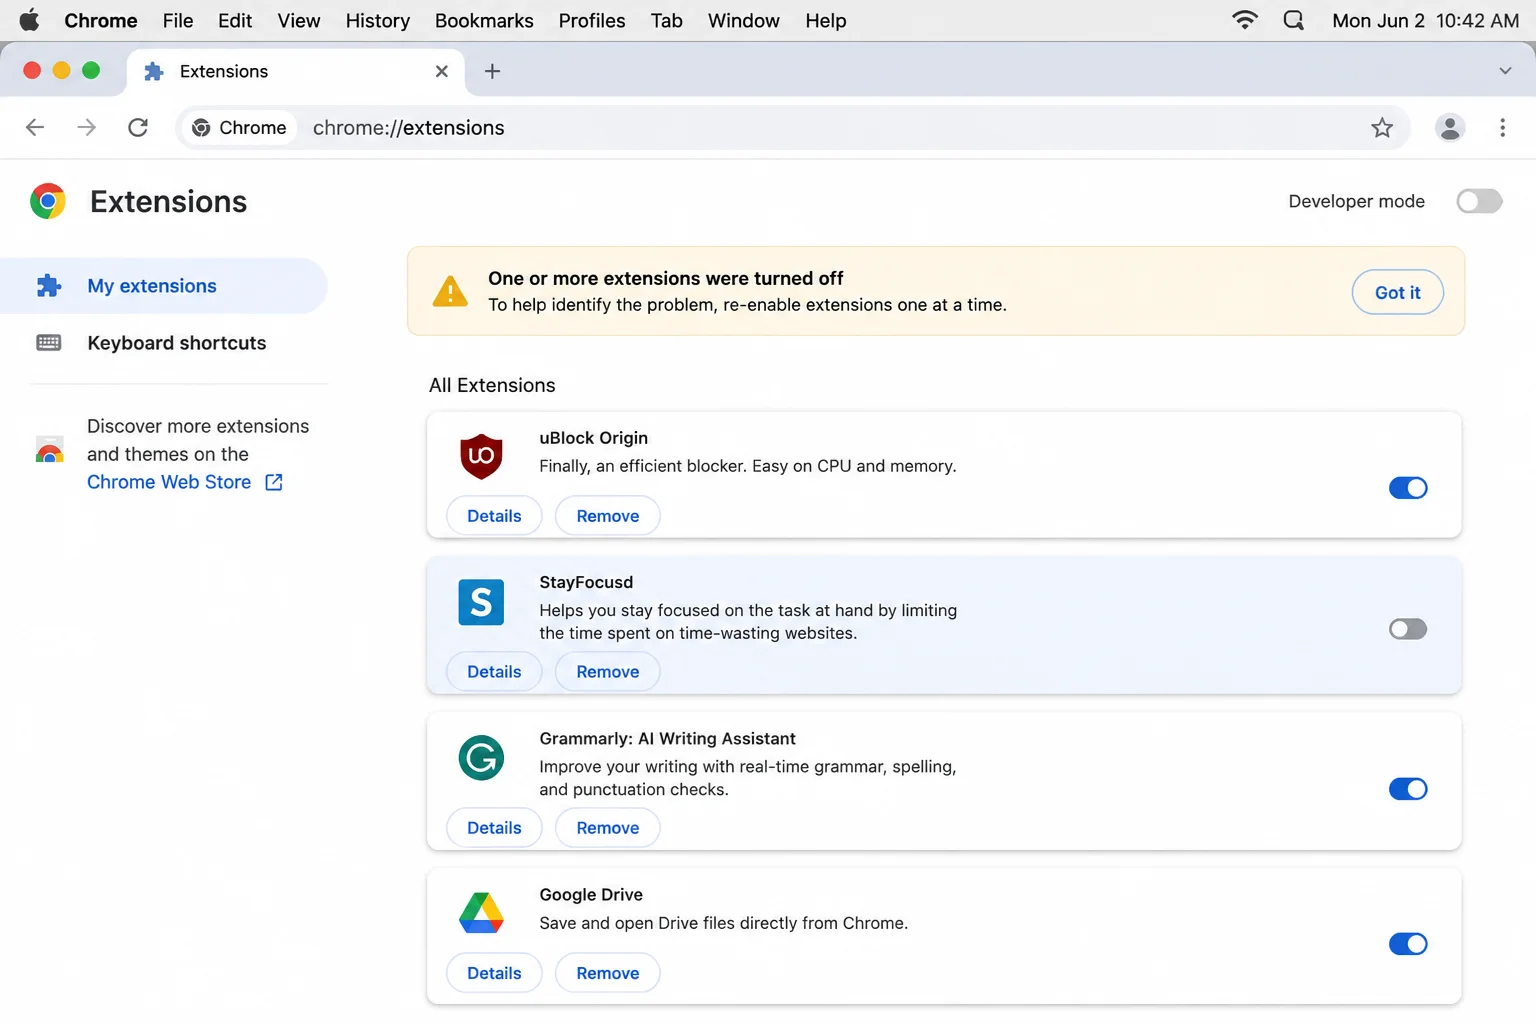Click the Apple menu icon
The height and width of the screenshot is (1024, 1536).
[x=29, y=20]
